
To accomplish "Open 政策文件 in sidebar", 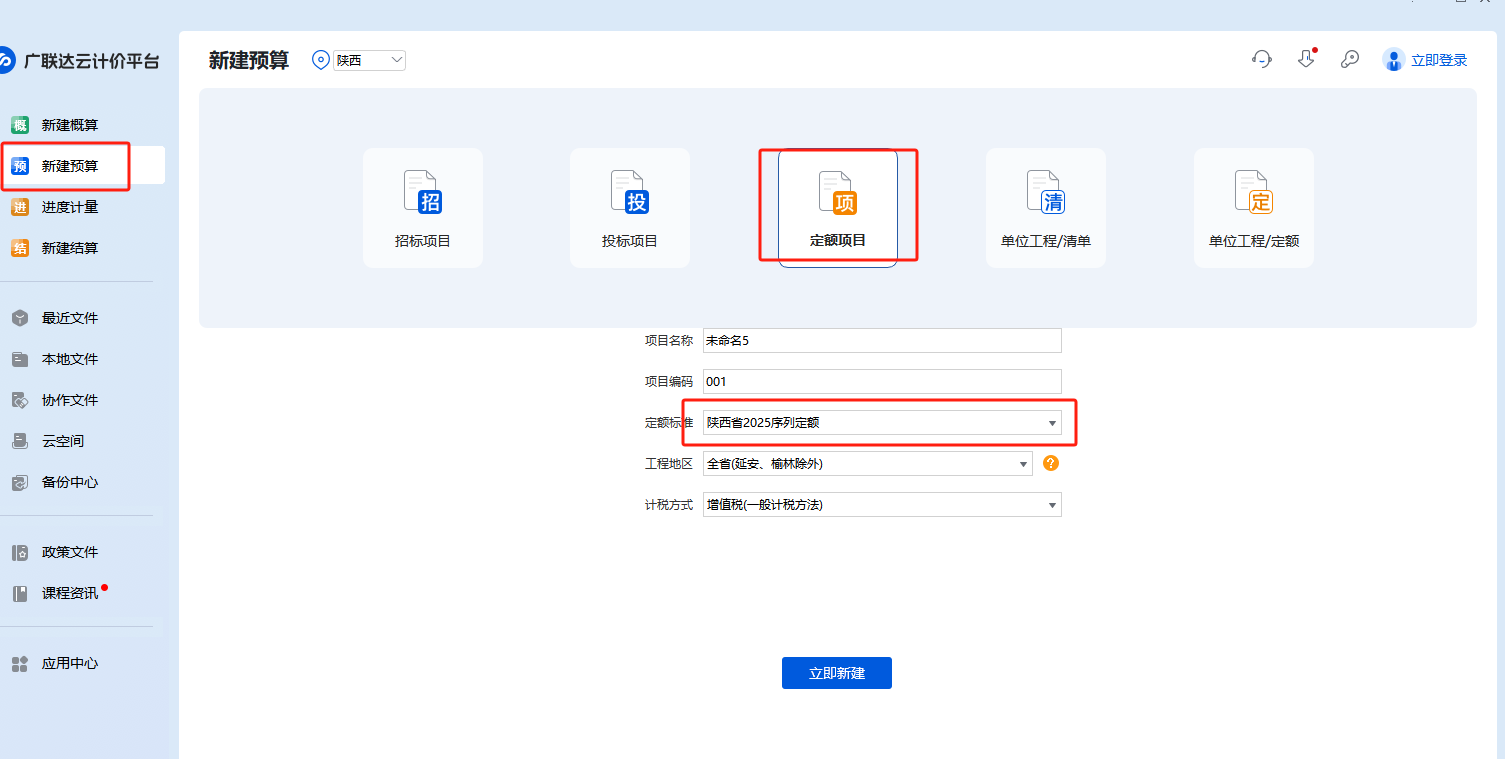I will 70,552.
